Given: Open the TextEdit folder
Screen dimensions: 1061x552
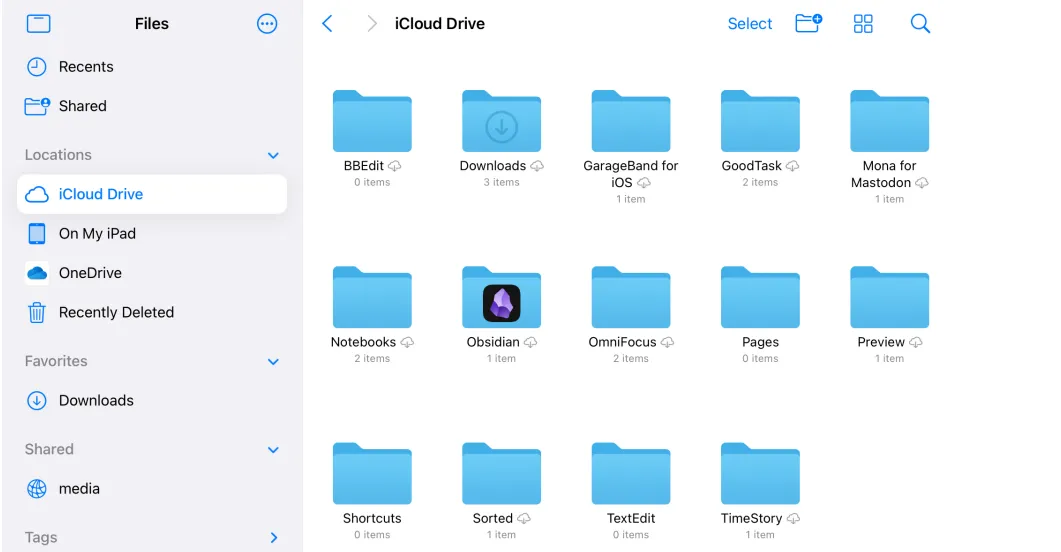Looking at the screenshot, I should (631, 474).
